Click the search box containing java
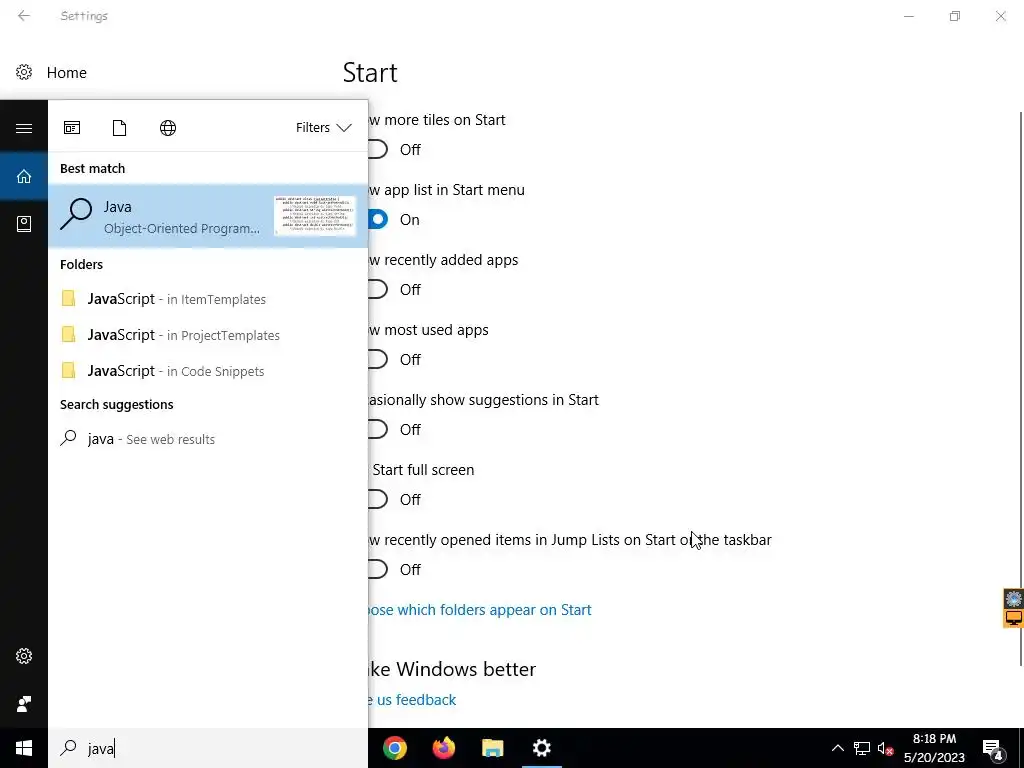Screen dimensions: 1024x768 (x=208, y=748)
